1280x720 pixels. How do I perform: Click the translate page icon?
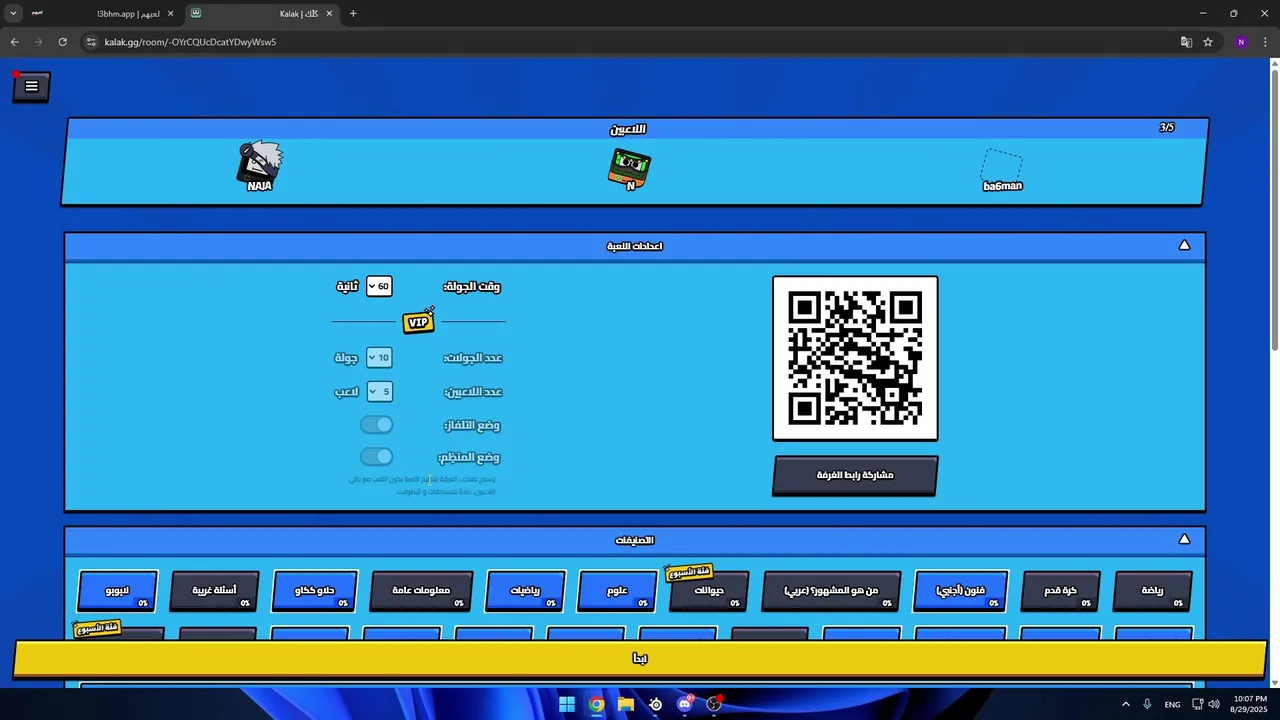(1186, 42)
